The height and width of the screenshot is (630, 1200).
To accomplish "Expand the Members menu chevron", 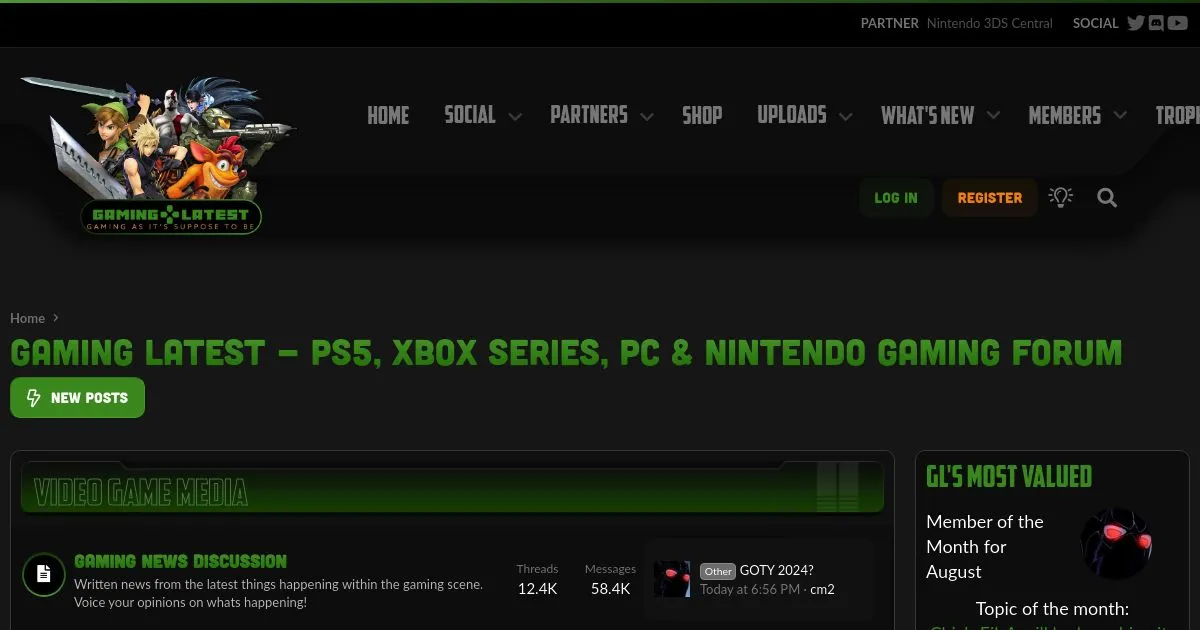I will pyautogui.click(x=1120, y=116).
